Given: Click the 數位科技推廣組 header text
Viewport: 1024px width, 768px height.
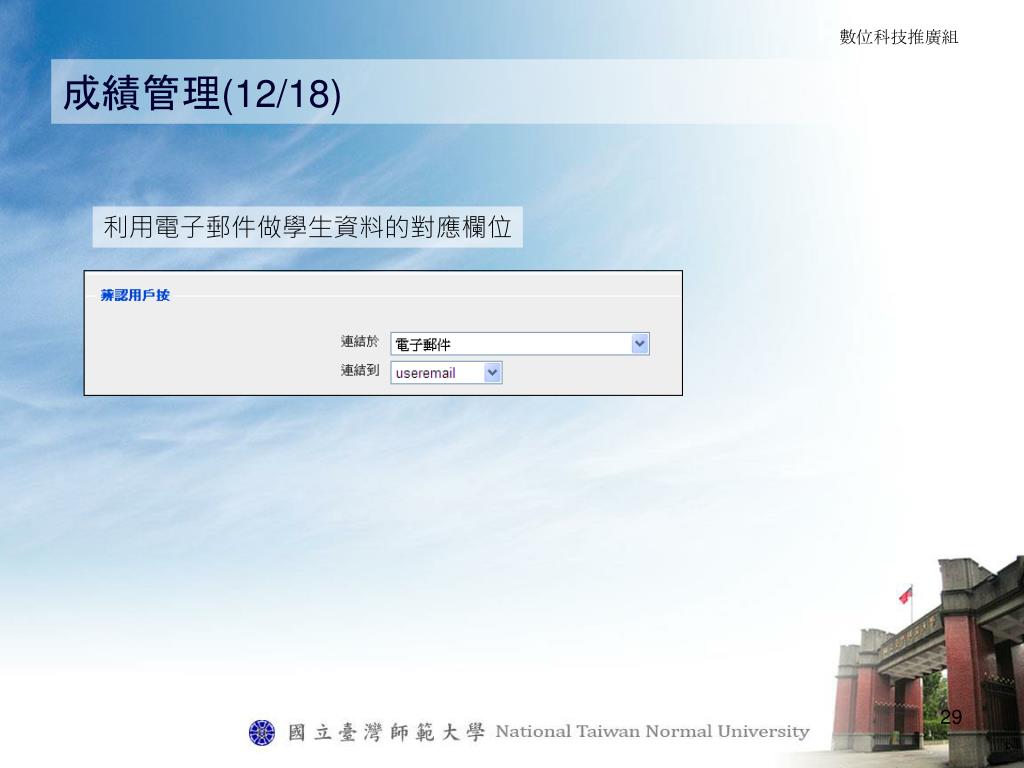Looking at the screenshot, I should [x=899, y=37].
